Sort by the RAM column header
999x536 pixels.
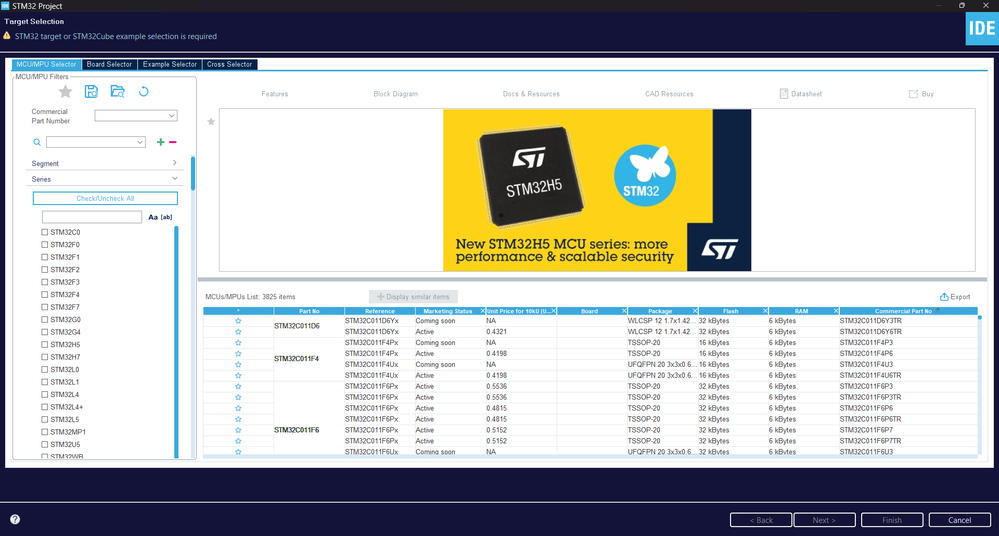pos(801,311)
